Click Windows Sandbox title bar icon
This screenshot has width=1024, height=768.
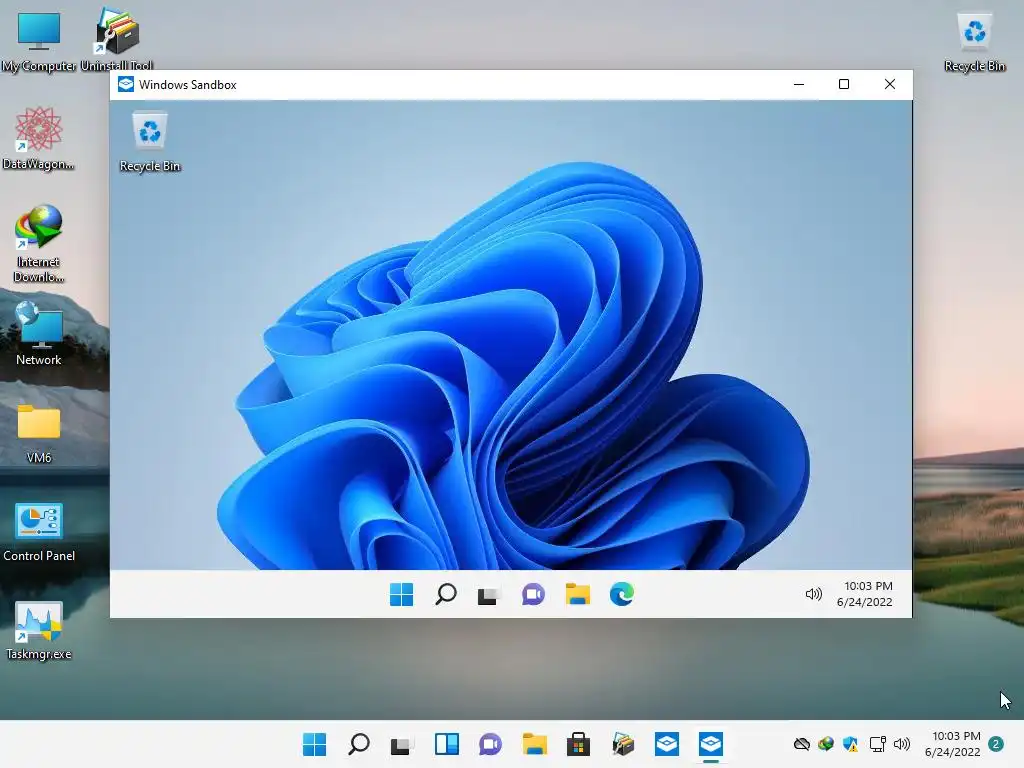point(125,84)
